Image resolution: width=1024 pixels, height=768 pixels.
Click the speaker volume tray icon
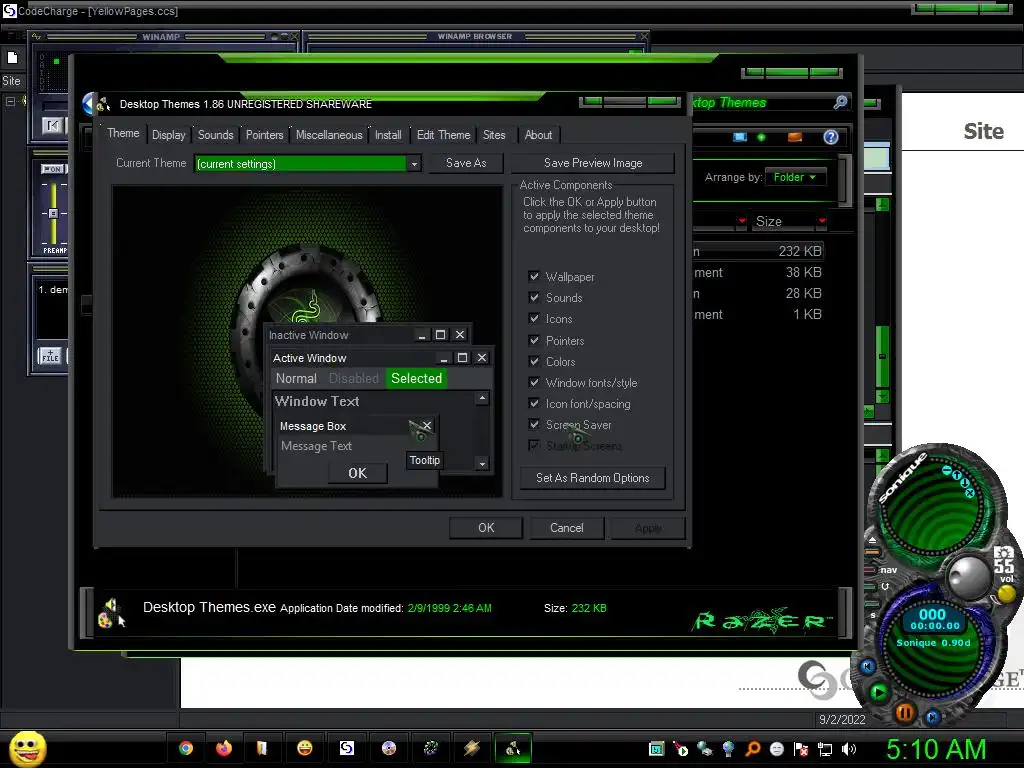pyautogui.click(x=849, y=749)
